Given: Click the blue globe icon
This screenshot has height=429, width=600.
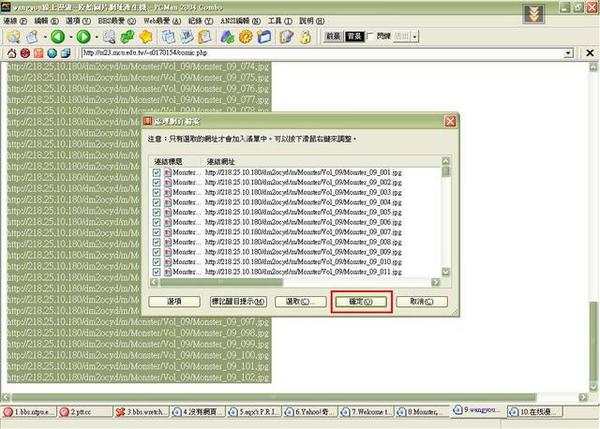Looking at the screenshot, I should point(52,53).
